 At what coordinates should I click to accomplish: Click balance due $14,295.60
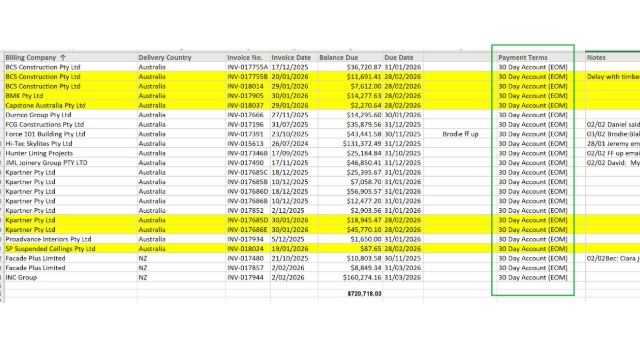coord(364,115)
